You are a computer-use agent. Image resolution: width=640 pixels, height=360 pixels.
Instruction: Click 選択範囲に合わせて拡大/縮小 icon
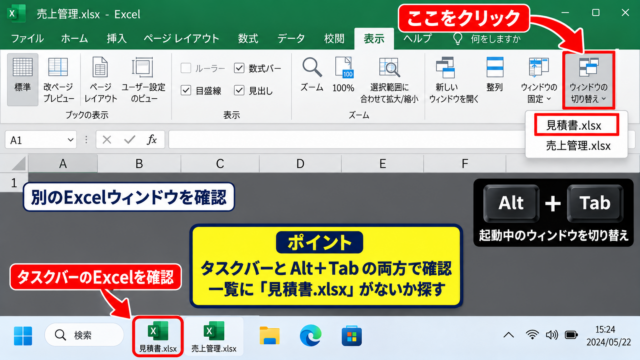click(389, 80)
